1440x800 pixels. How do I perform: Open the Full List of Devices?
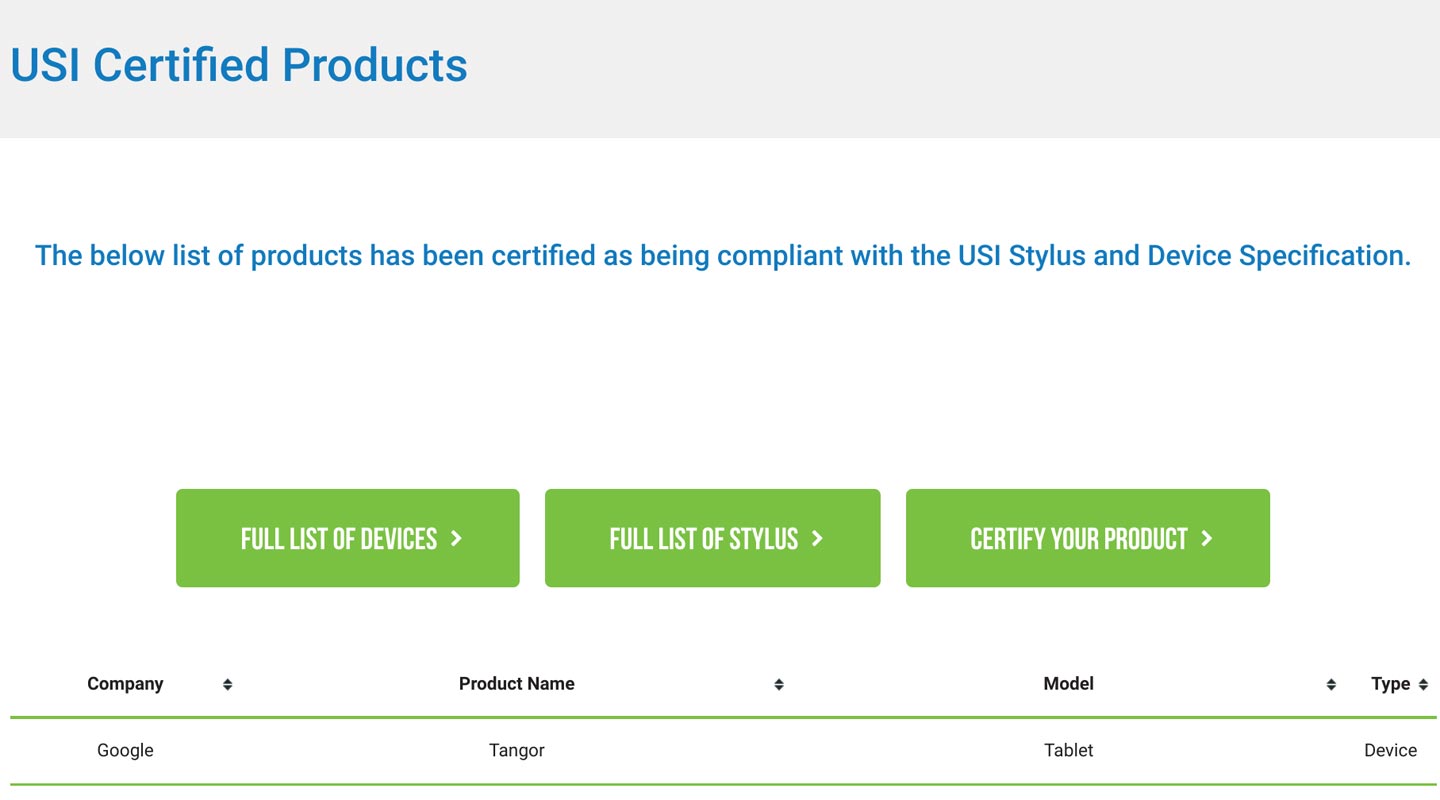point(338,539)
